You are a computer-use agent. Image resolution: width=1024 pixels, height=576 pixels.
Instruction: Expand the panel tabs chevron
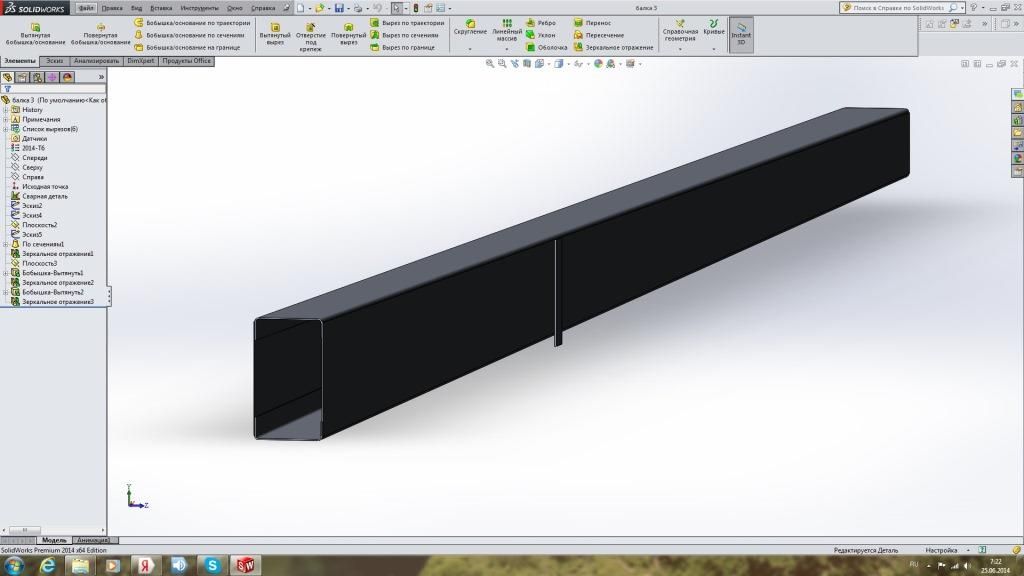101,77
